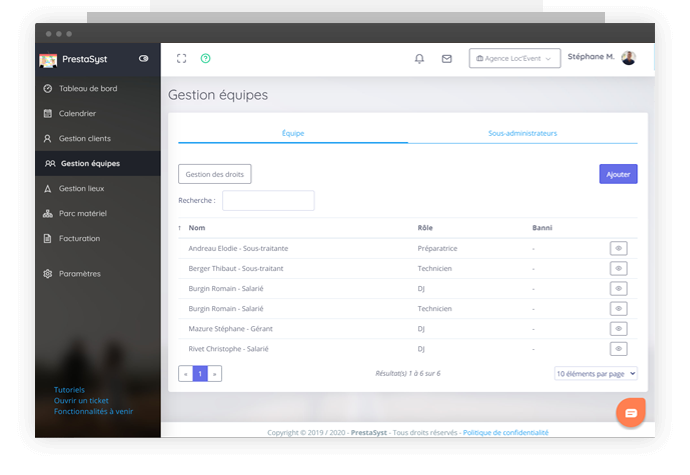Open Paramètres in sidebar
The image size is (690, 475).
click(x=80, y=274)
